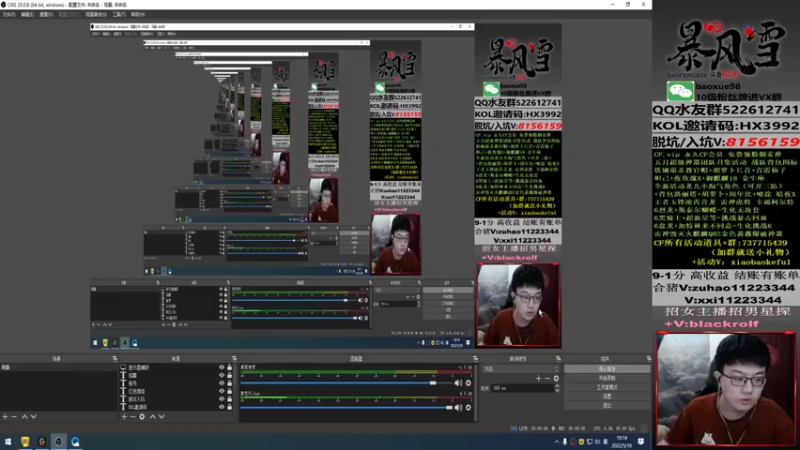
Task: Toggle visibility of sixth source row
Action: [x=221, y=407]
